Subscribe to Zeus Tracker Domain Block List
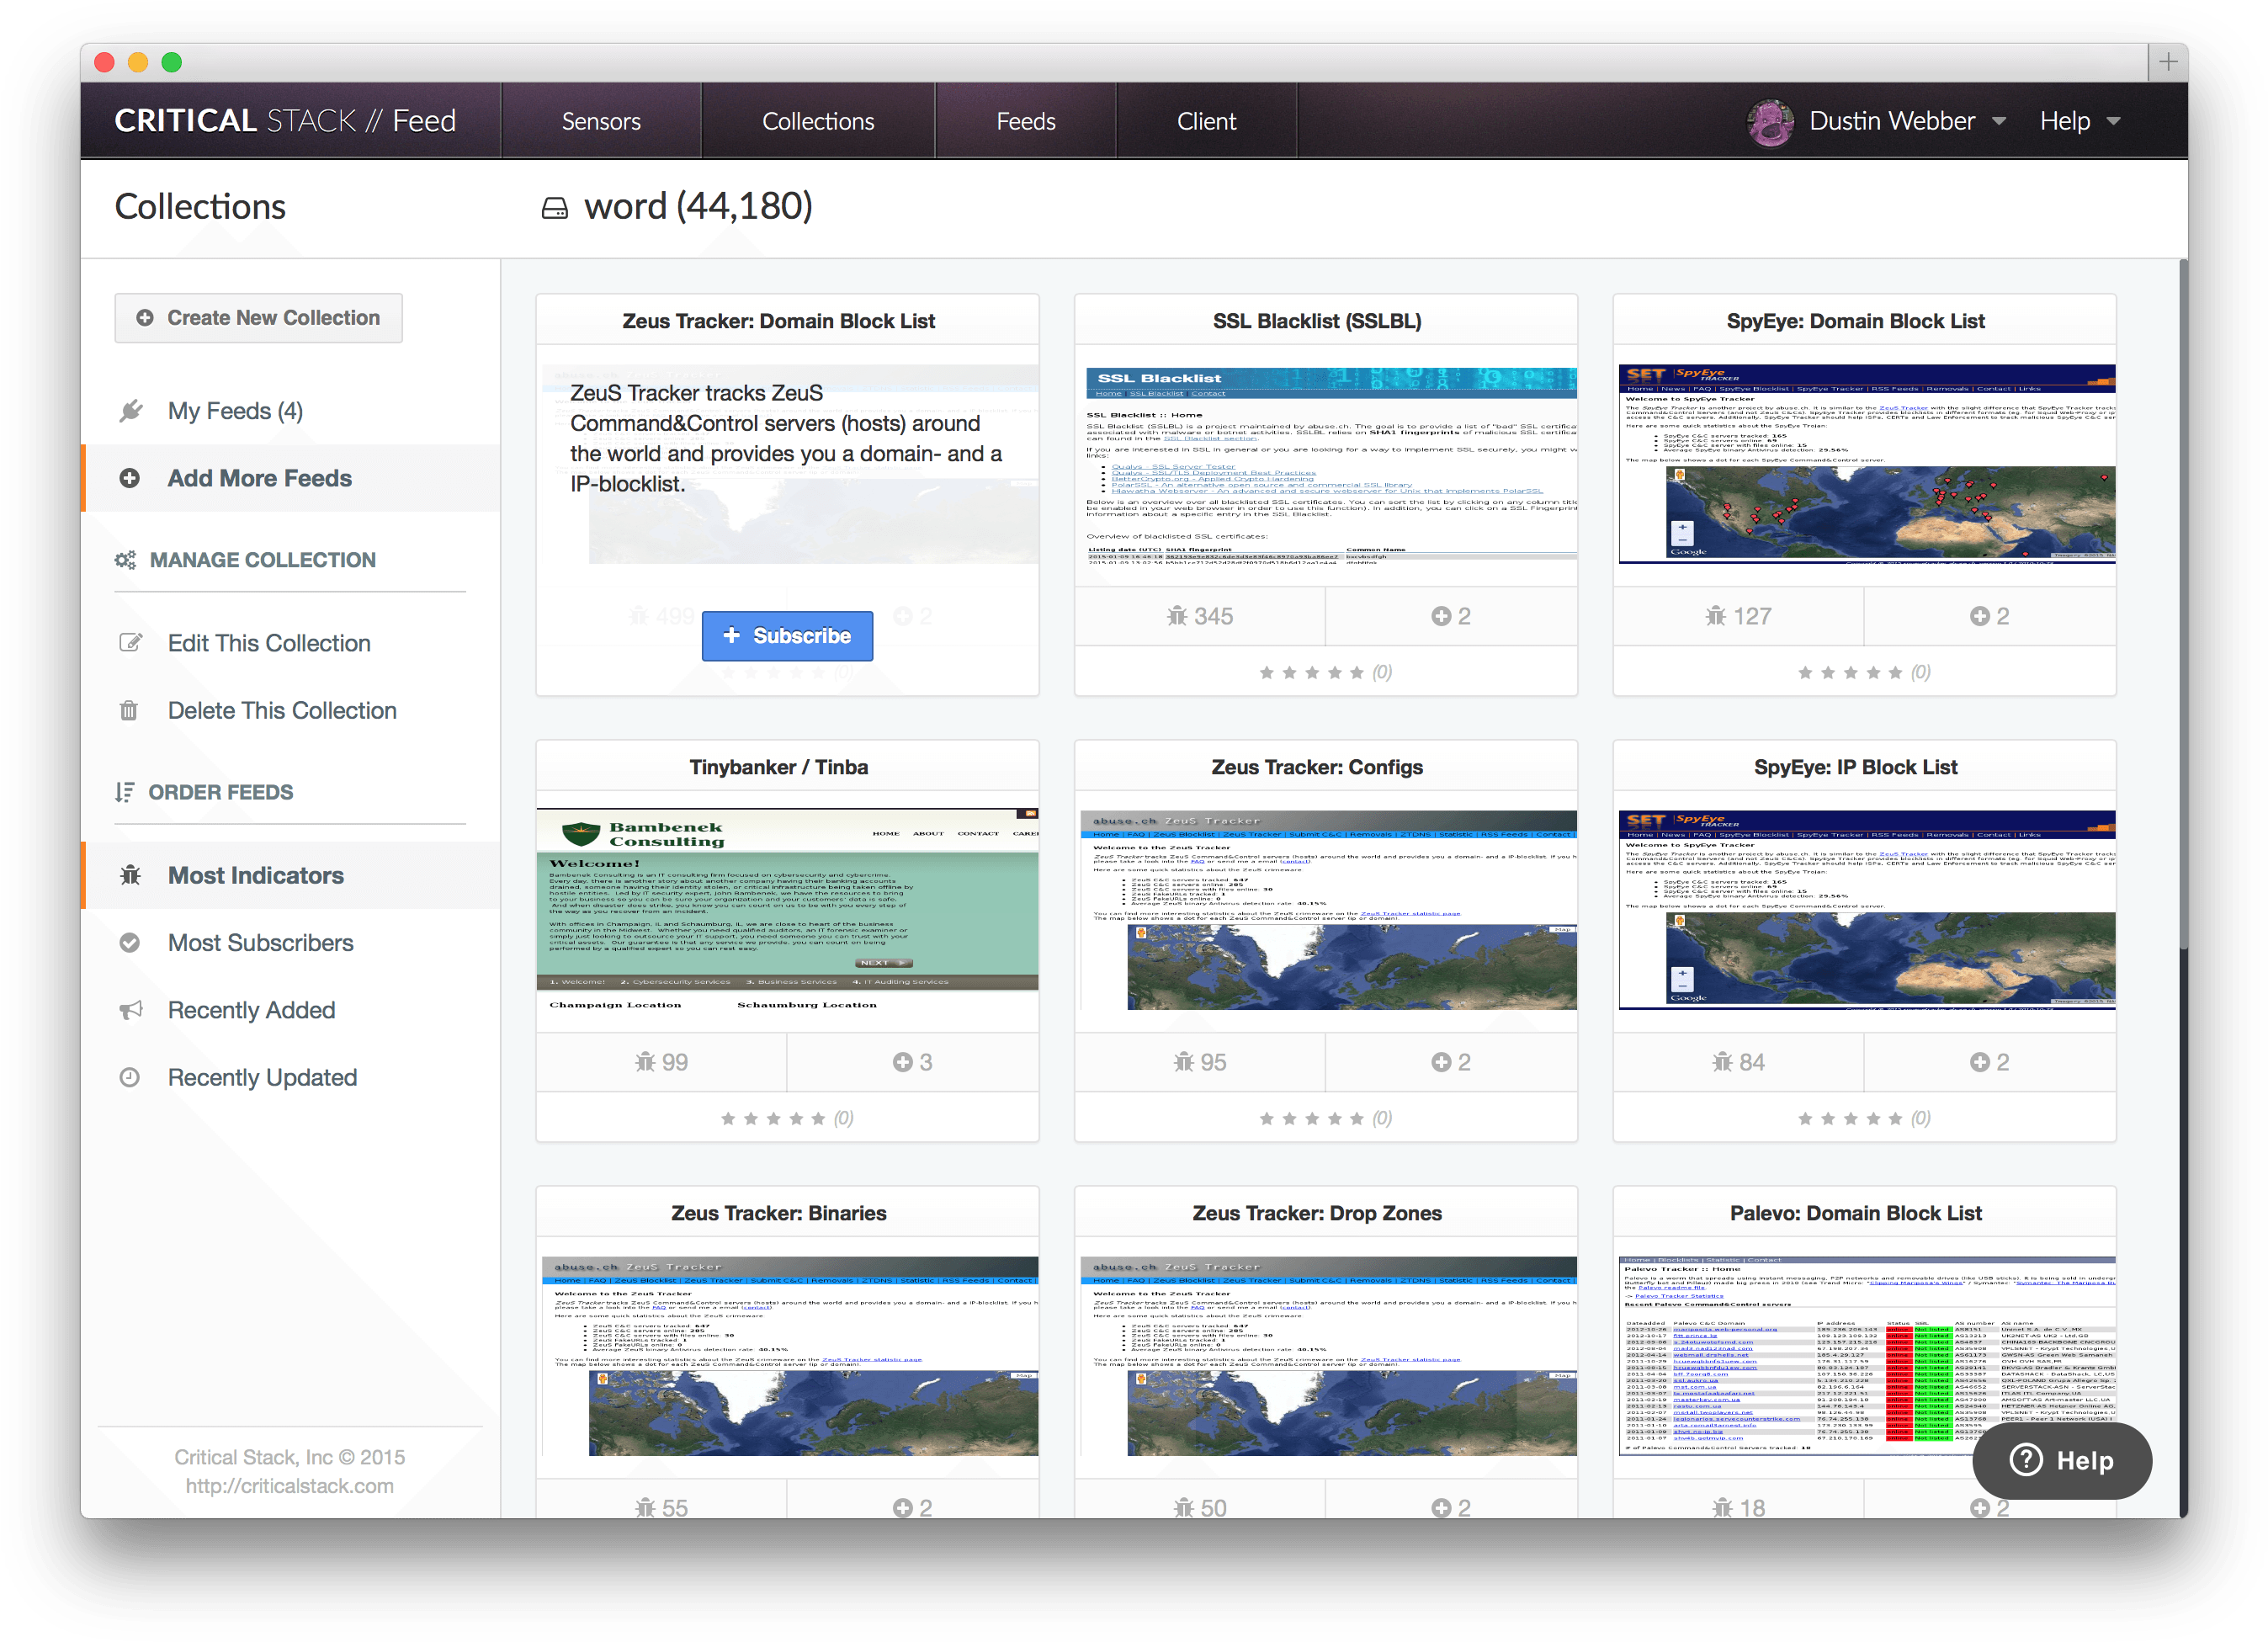 pos(787,636)
